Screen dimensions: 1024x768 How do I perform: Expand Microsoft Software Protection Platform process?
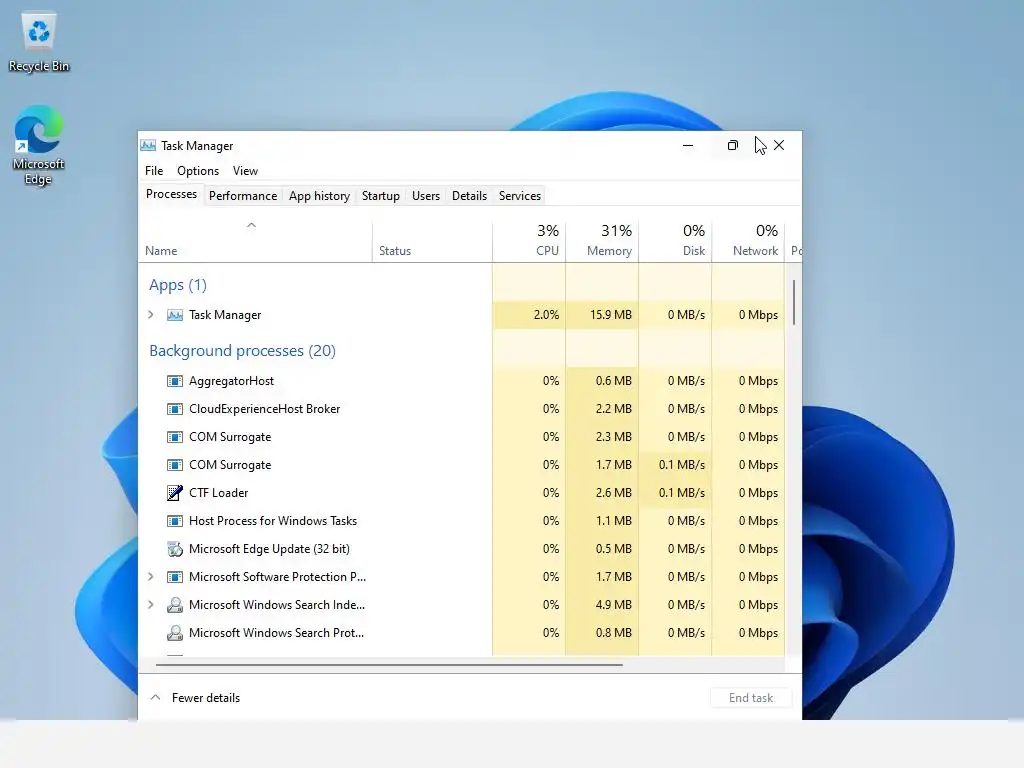[x=151, y=577]
